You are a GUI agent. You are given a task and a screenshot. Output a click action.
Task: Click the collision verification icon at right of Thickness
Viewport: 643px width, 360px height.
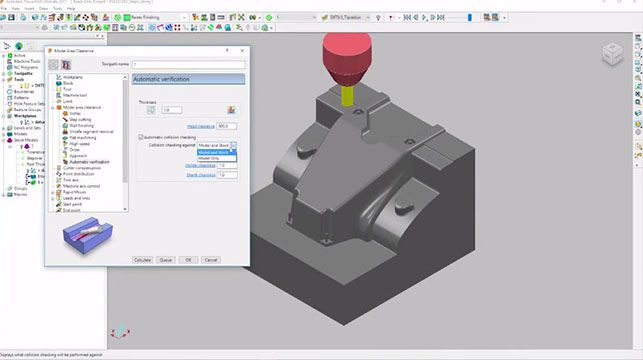231,109
